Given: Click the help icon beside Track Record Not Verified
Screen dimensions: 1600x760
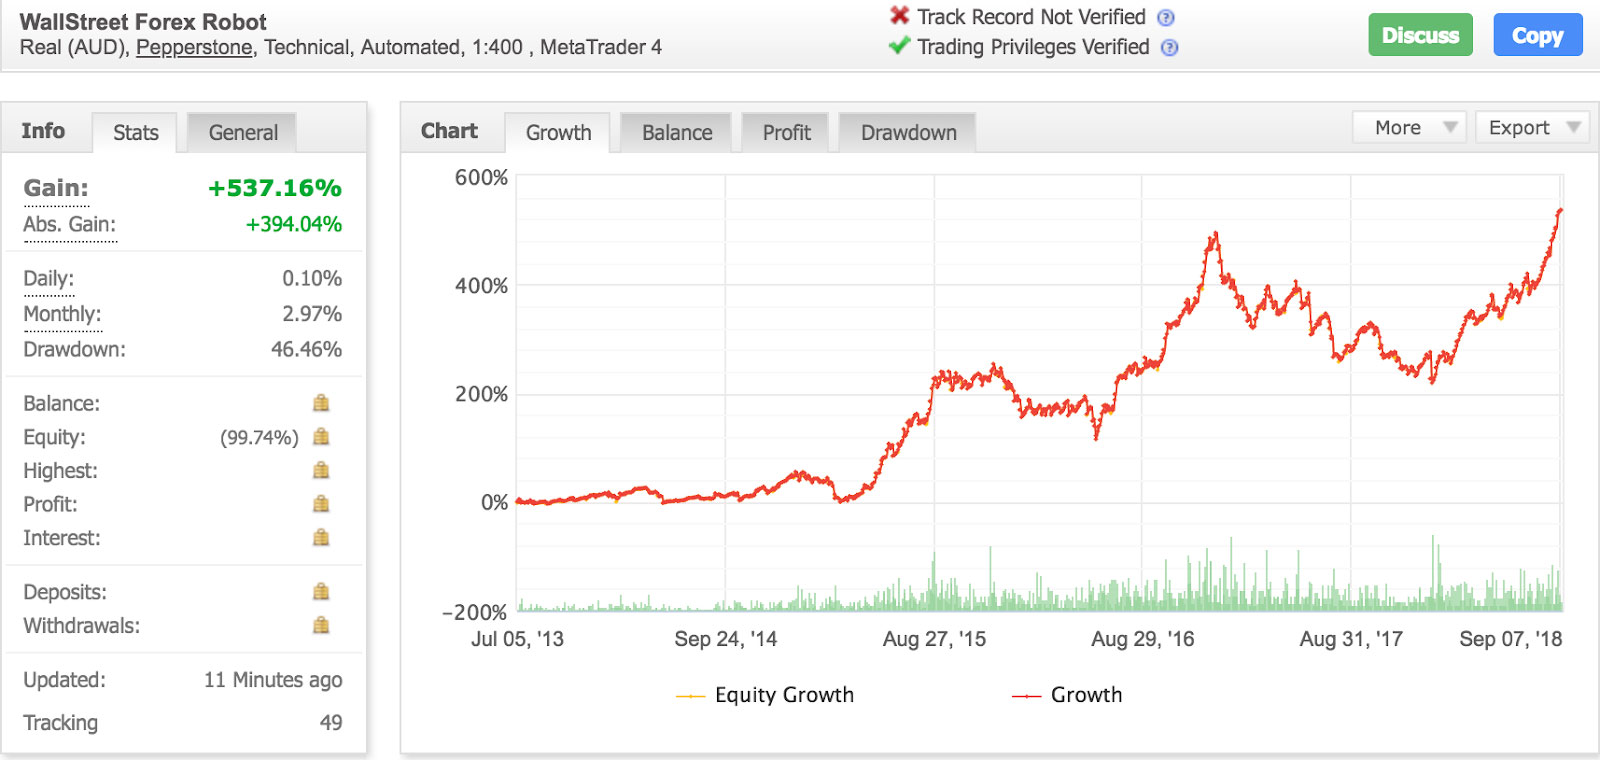Looking at the screenshot, I should (1165, 18).
